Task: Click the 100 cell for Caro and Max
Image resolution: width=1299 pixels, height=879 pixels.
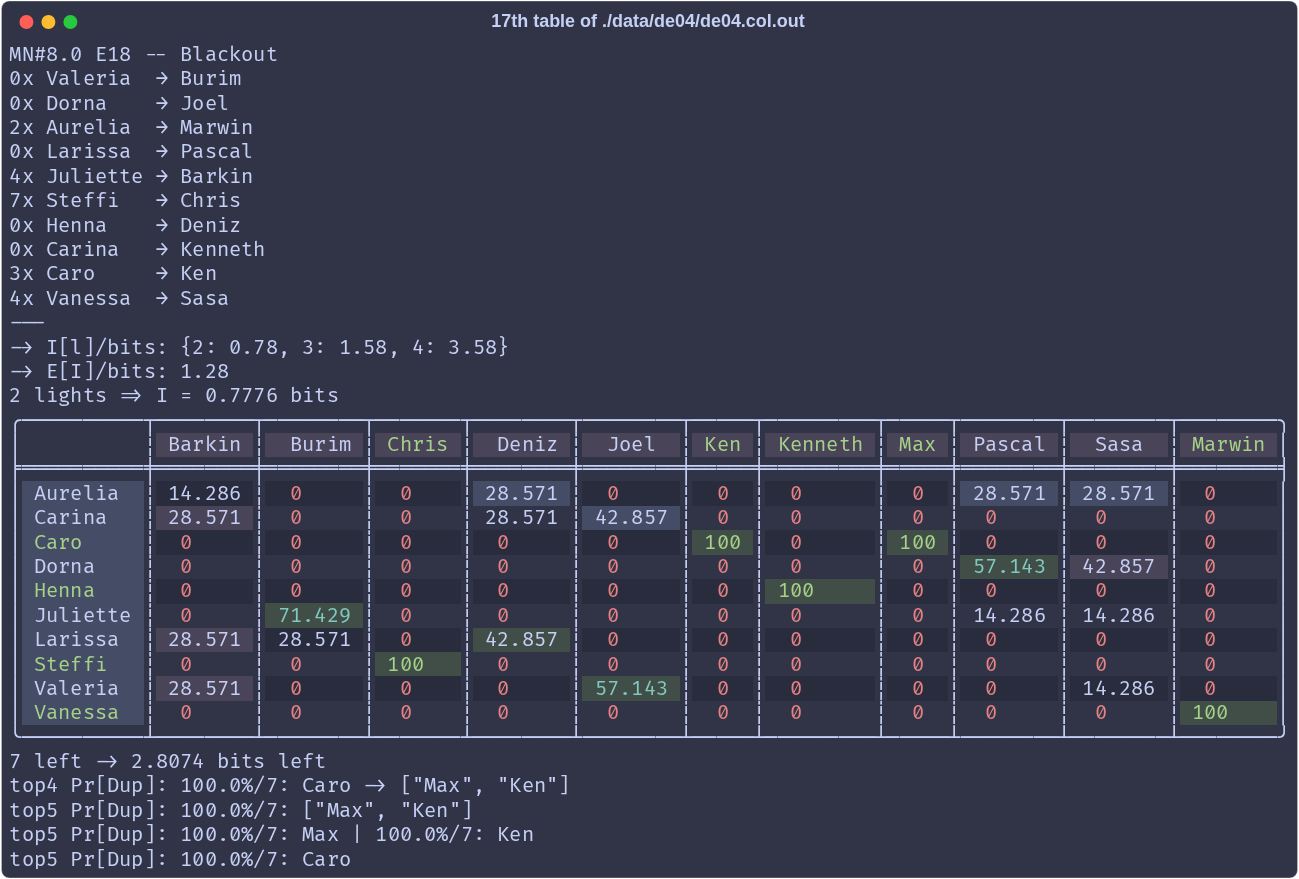Action: 917,542
